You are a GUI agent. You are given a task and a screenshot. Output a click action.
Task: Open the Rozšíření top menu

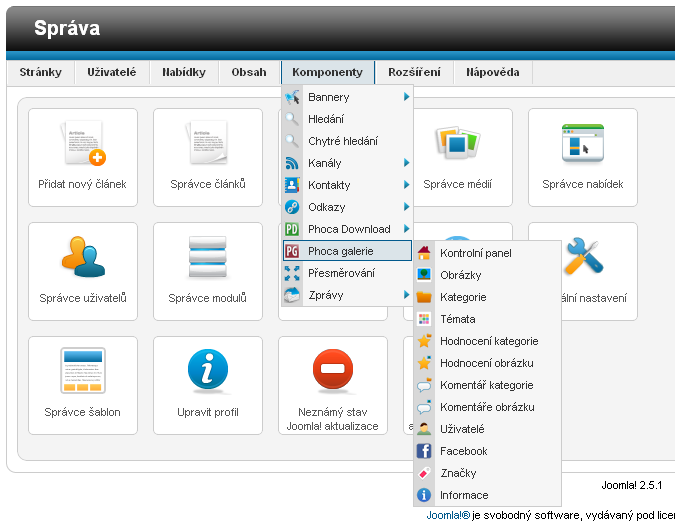click(414, 72)
